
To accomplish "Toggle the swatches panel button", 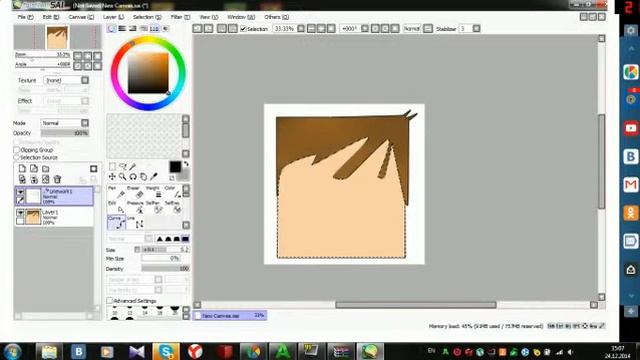I will pos(154,29).
